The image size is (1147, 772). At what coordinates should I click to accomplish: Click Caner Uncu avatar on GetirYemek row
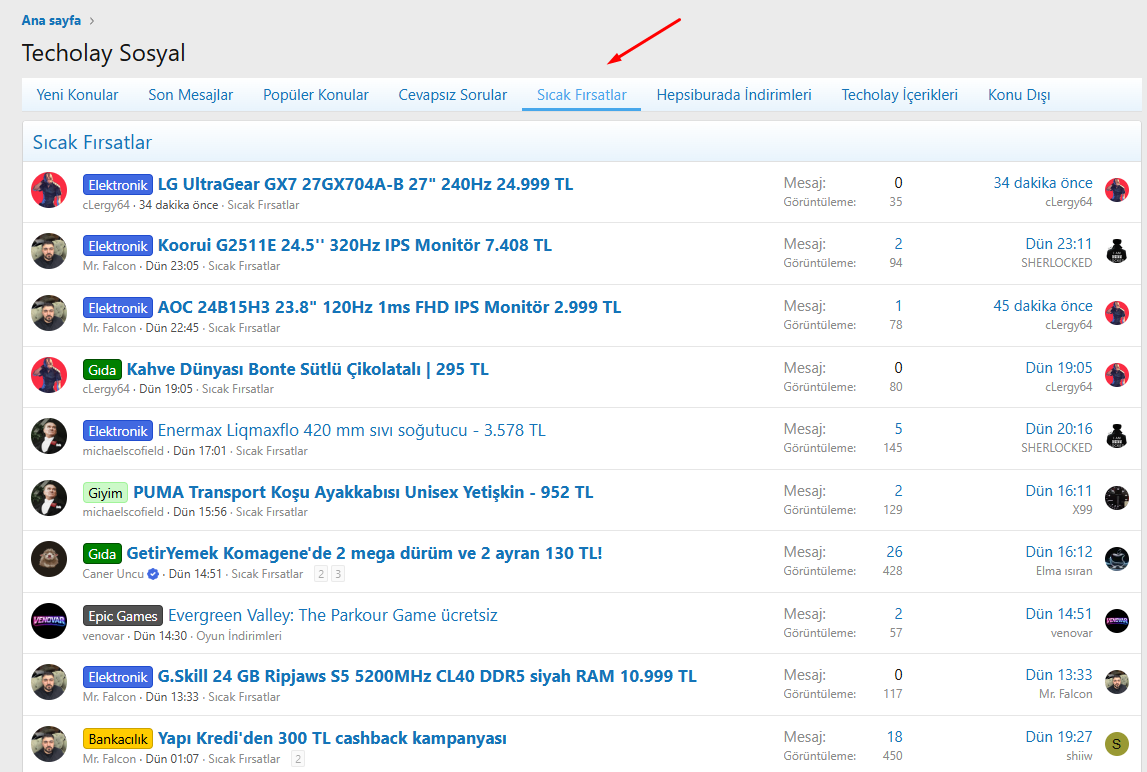click(x=49, y=559)
